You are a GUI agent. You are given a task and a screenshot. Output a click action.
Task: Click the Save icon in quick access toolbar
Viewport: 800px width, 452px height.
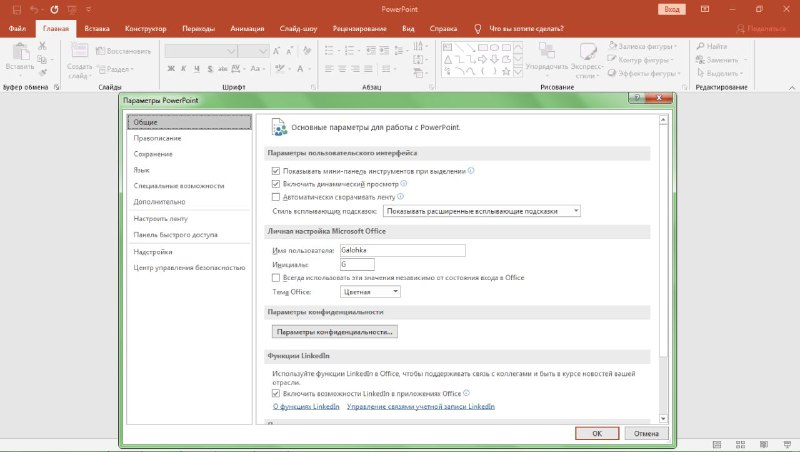17,9
